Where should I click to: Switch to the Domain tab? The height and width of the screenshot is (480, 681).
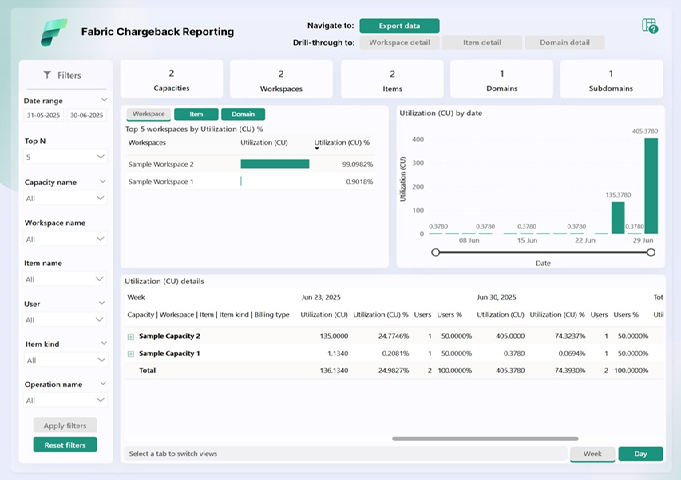243,114
